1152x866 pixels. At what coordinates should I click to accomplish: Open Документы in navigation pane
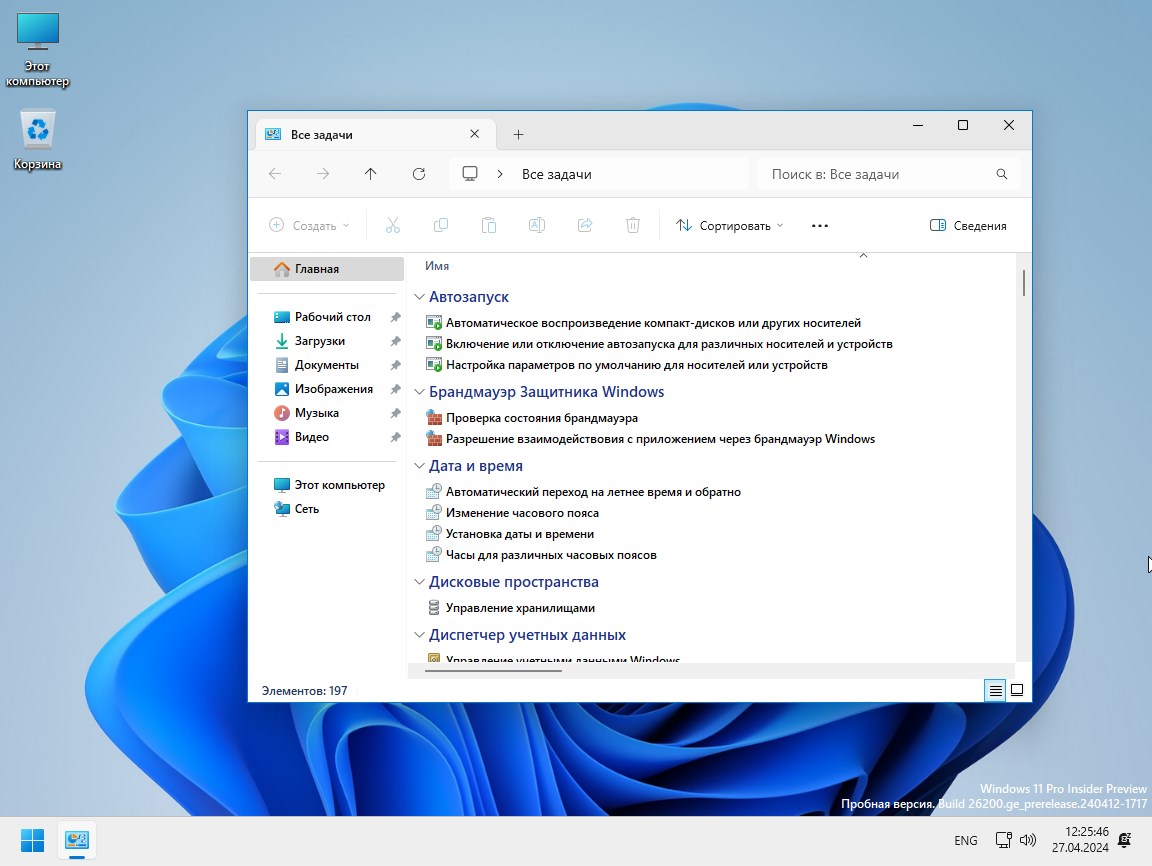coord(327,365)
